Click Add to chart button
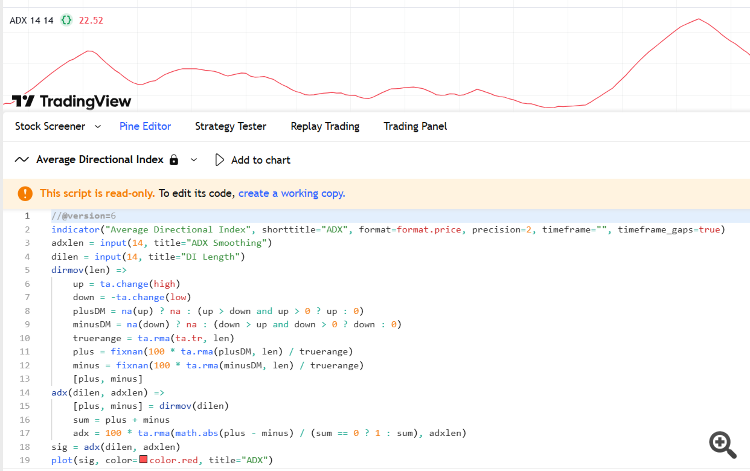 253,160
